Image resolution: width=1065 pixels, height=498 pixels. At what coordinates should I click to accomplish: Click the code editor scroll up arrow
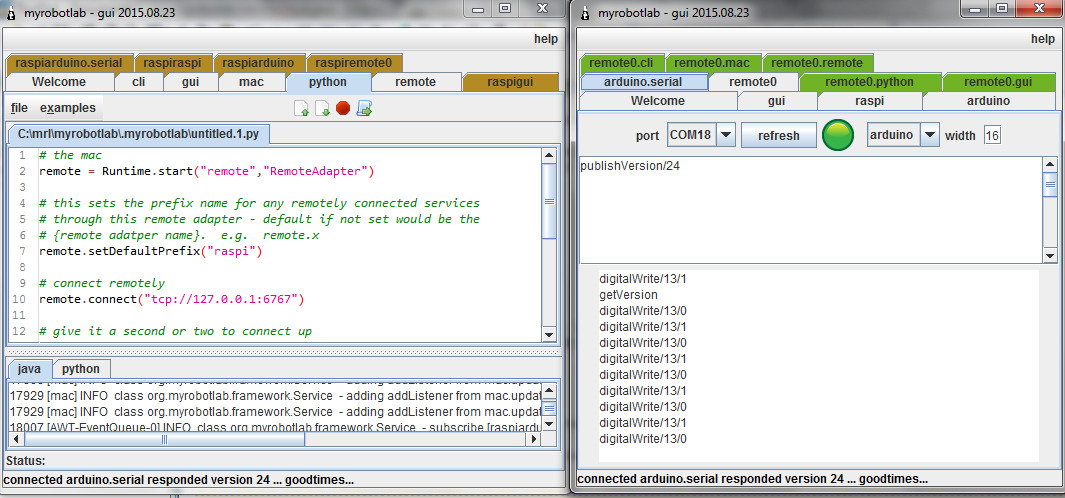[x=549, y=155]
